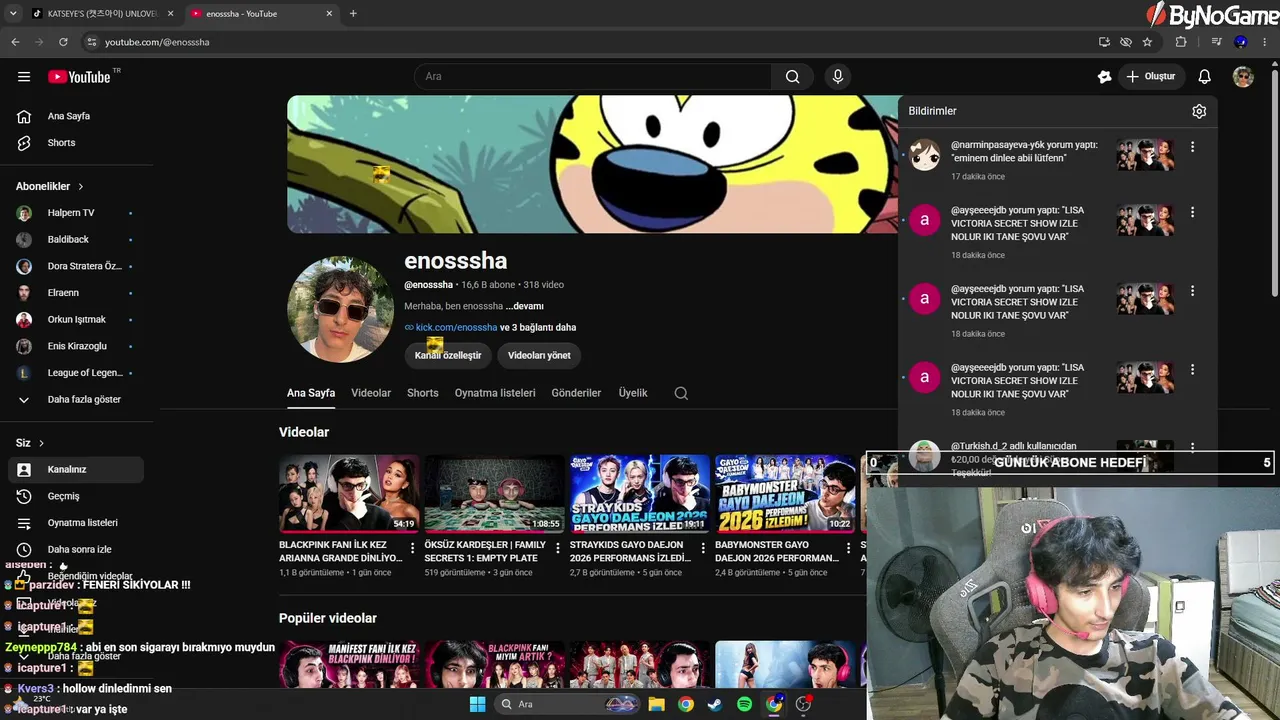Start voice search with the microphone
This screenshot has height=720, width=1280.
838,77
